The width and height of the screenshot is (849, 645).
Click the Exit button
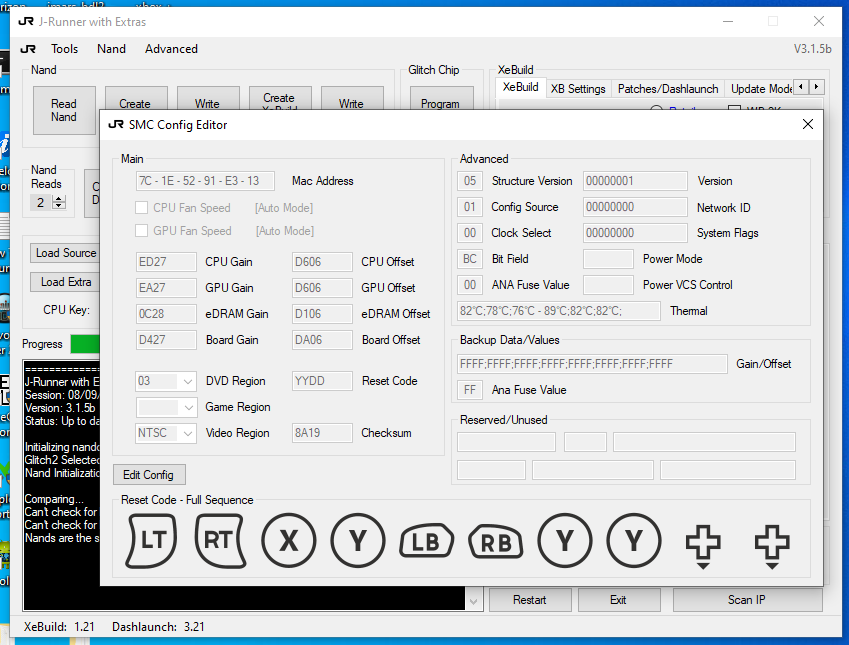[618, 600]
